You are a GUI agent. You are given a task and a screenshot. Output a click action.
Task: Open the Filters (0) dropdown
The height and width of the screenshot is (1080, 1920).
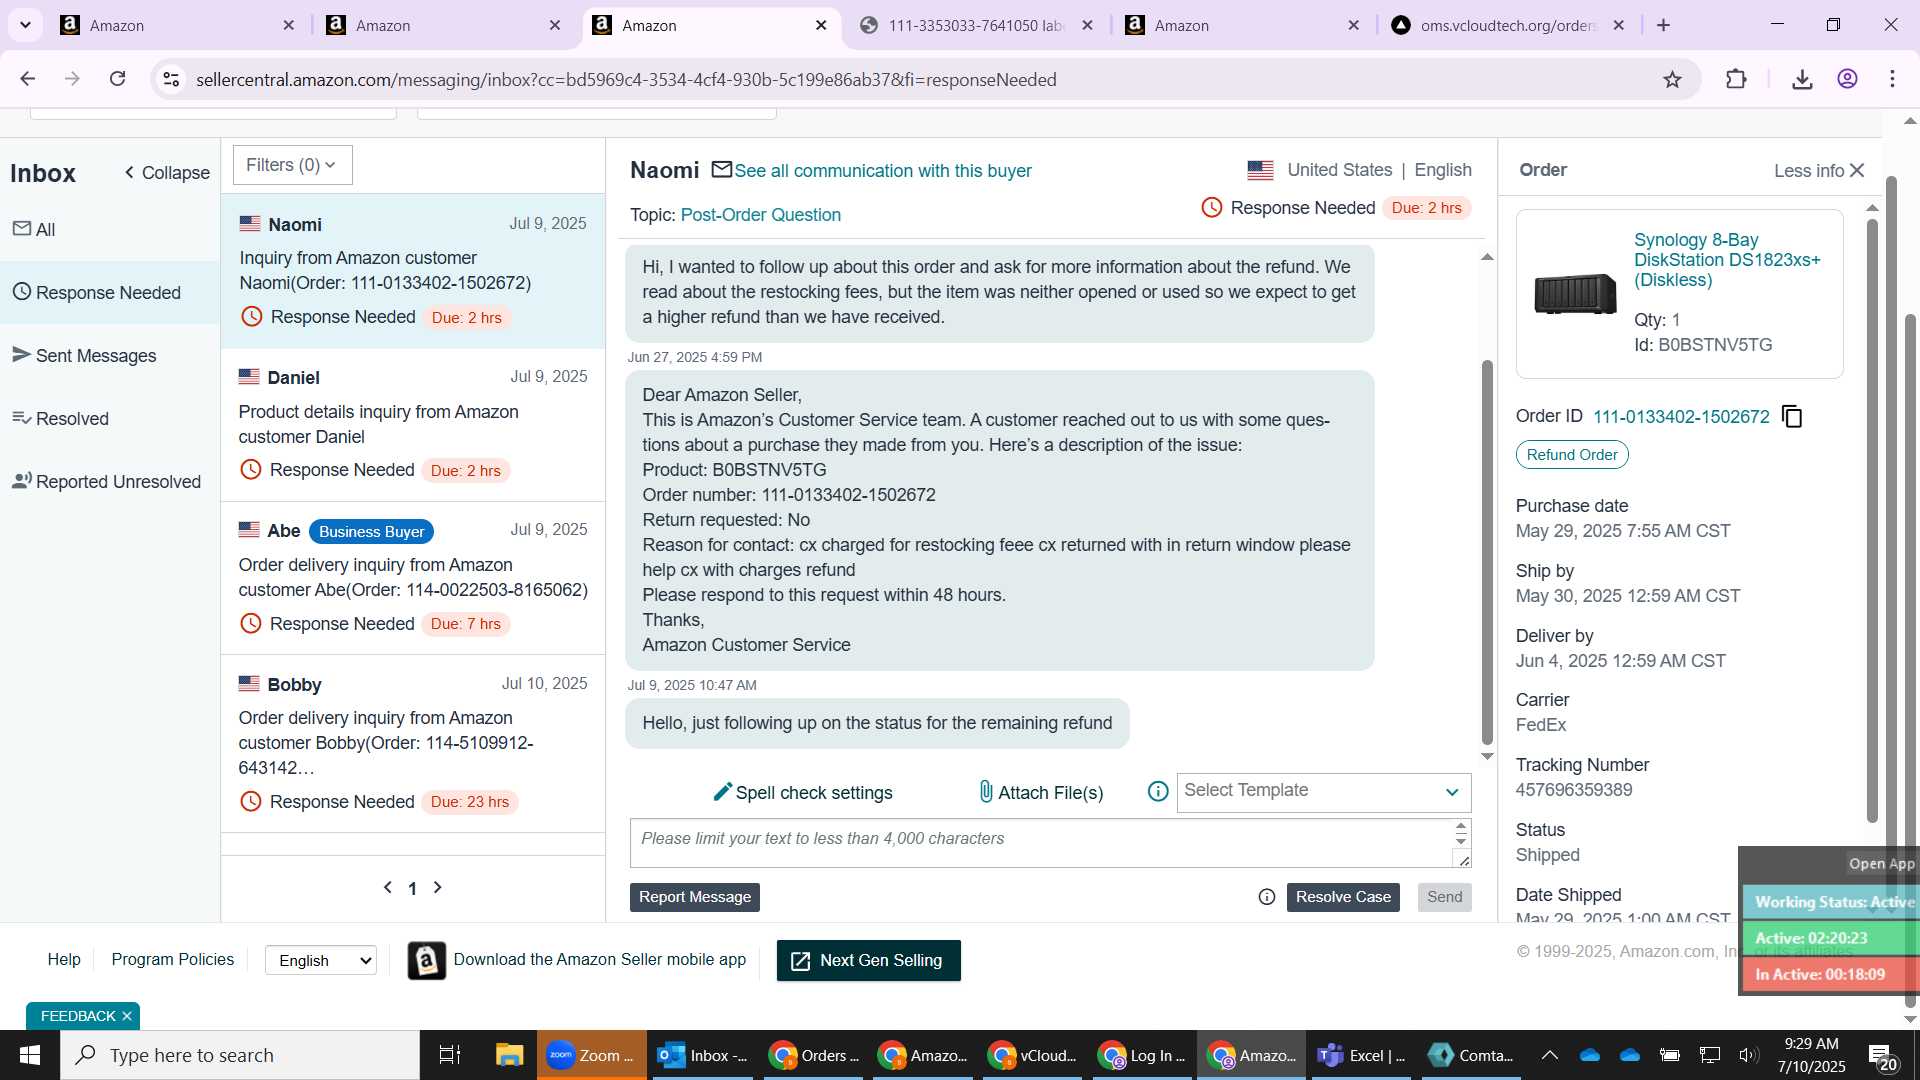click(292, 165)
